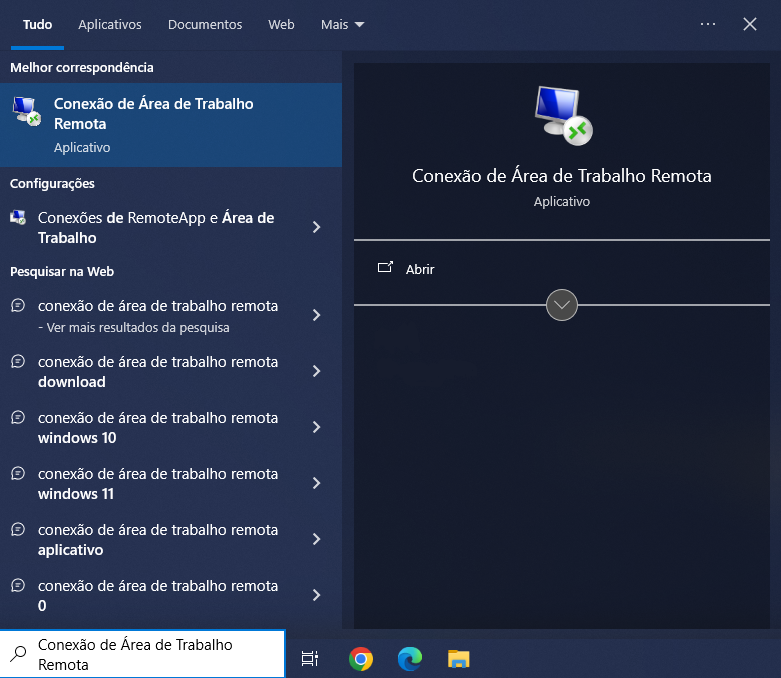Click the Task View taskbar icon
The image size is (781, 678).
[310, 658]
